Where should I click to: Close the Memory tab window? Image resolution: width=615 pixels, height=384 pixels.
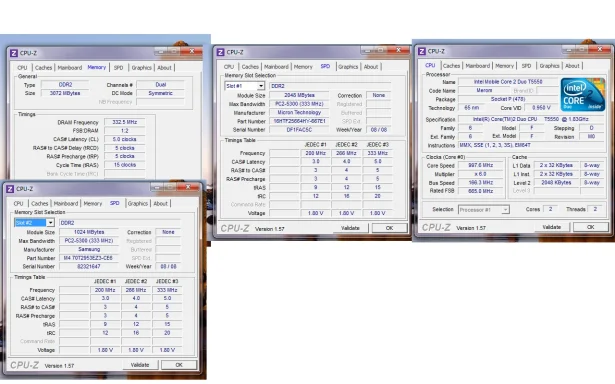pyautogui.click(x=192, y=51)
